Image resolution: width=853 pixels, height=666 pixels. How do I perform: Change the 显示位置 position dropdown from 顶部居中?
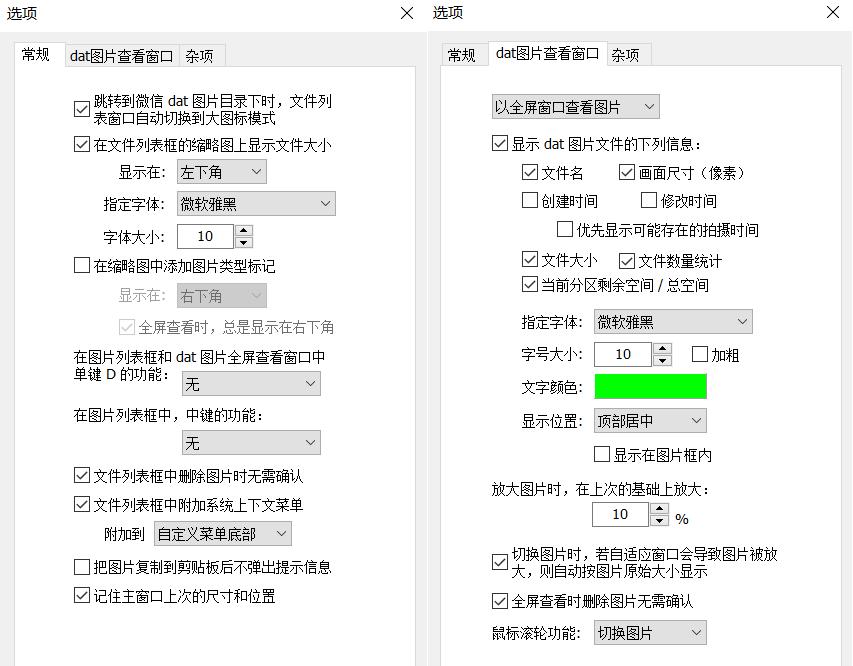(650, 420)
